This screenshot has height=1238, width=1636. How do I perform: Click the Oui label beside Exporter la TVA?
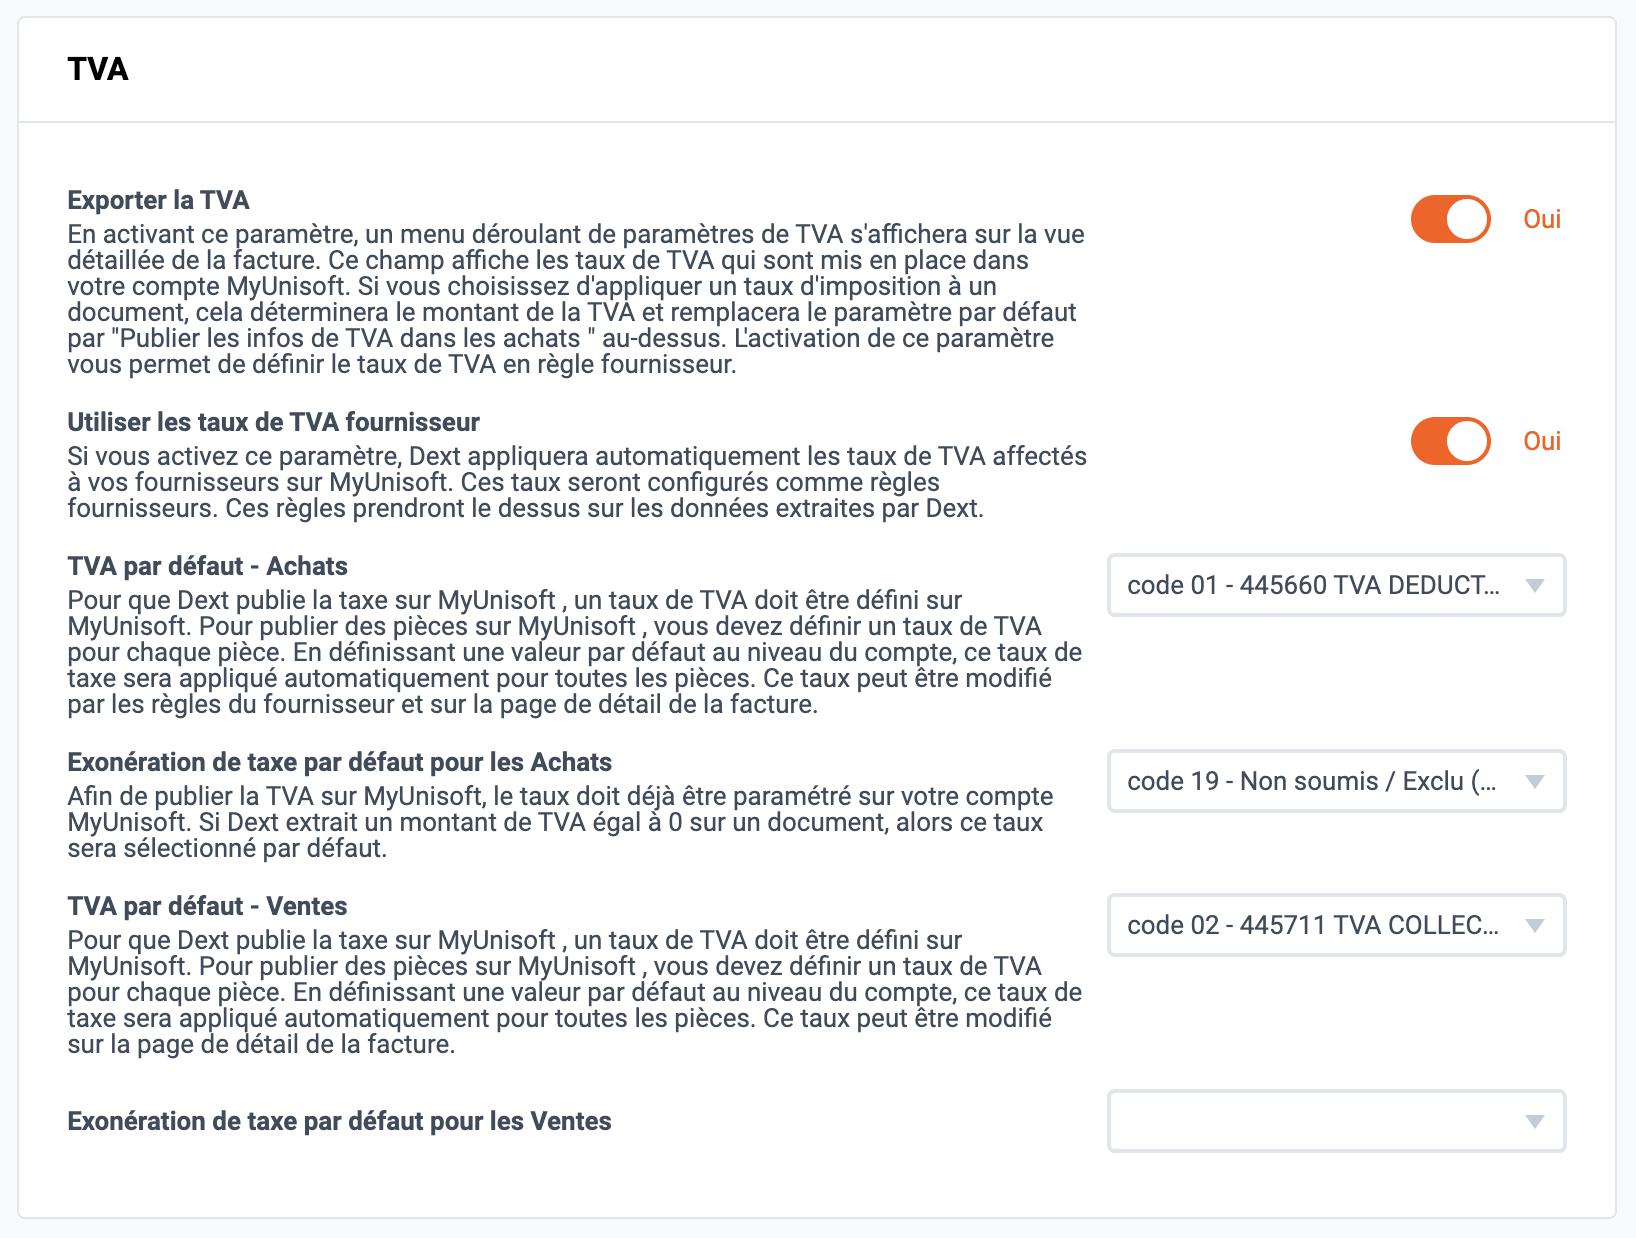pos(1542,219)
